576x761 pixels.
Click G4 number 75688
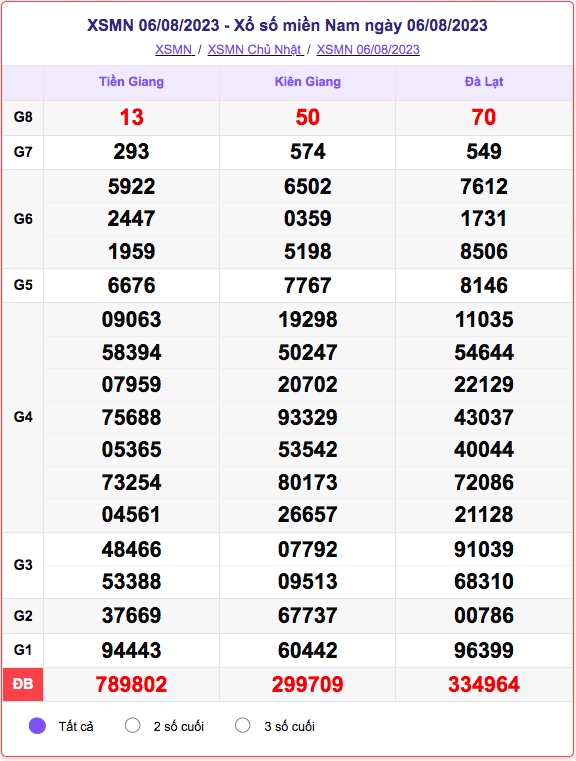(132, 418)
